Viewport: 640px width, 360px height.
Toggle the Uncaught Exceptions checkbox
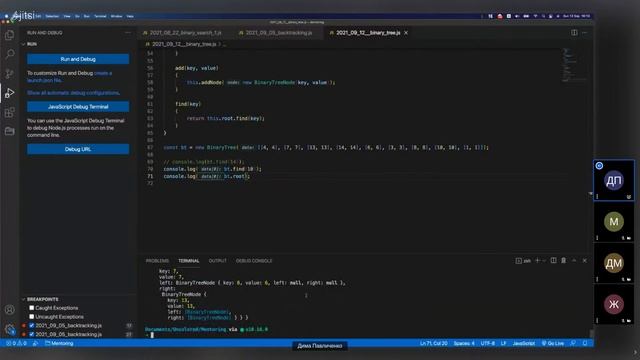31,316
